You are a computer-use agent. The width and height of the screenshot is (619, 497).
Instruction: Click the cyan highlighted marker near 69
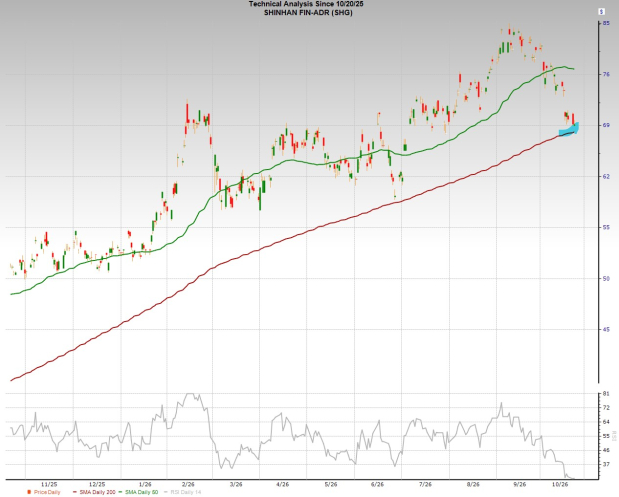(x=569, y=129)
